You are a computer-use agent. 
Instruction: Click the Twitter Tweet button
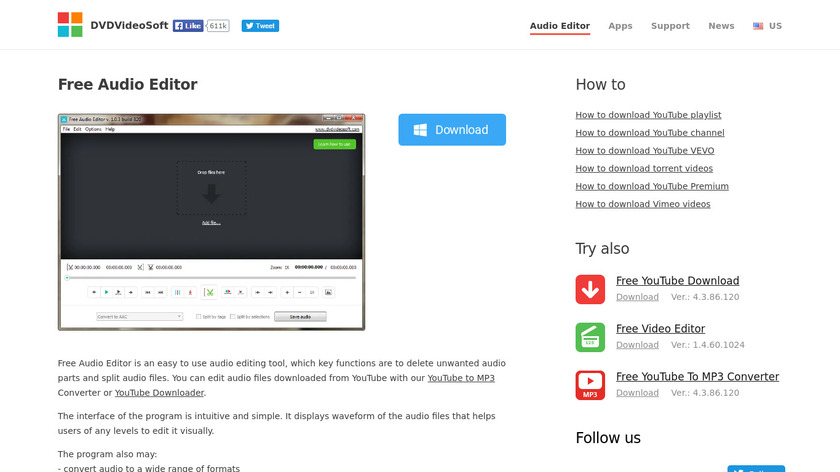click(260, 26)
